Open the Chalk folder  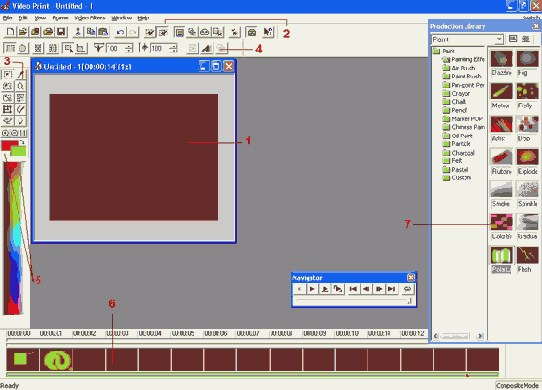(x=455, y=102)
